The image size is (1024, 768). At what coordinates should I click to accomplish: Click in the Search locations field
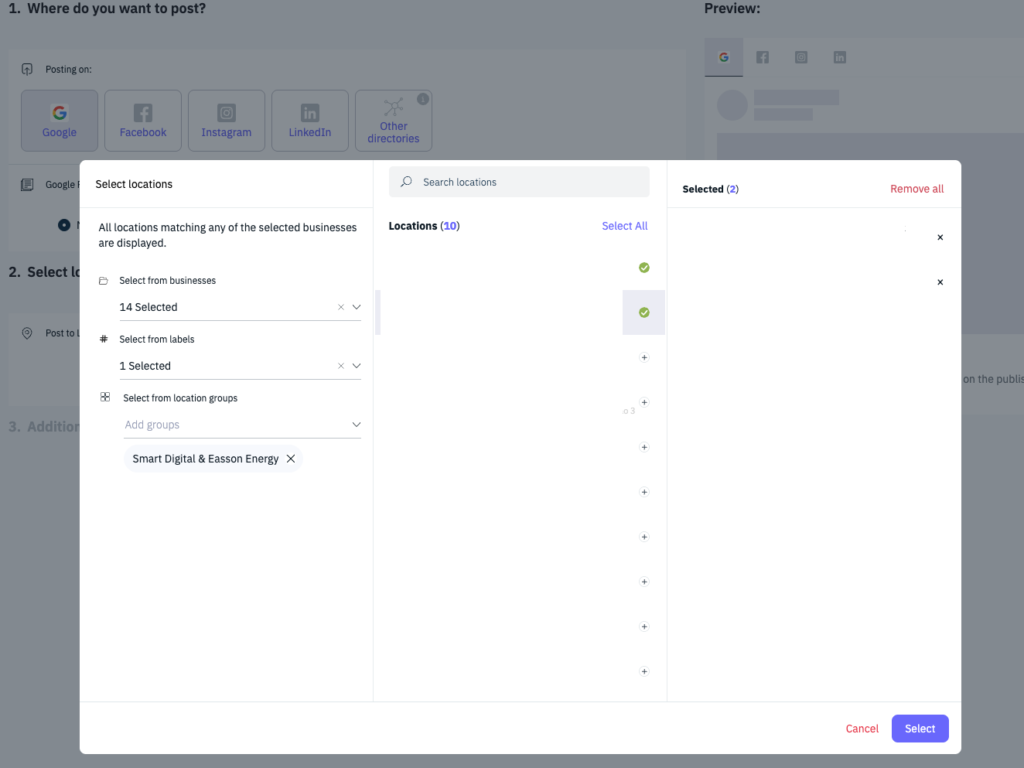[x=530, y=182]
